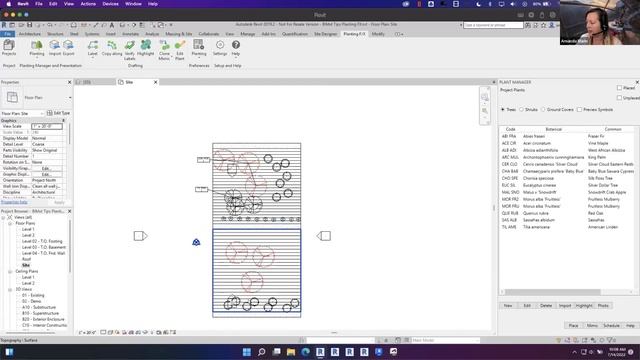Collapse the Views (all) tree node
This screenshot has height=360, width=640.
point(3,218)
